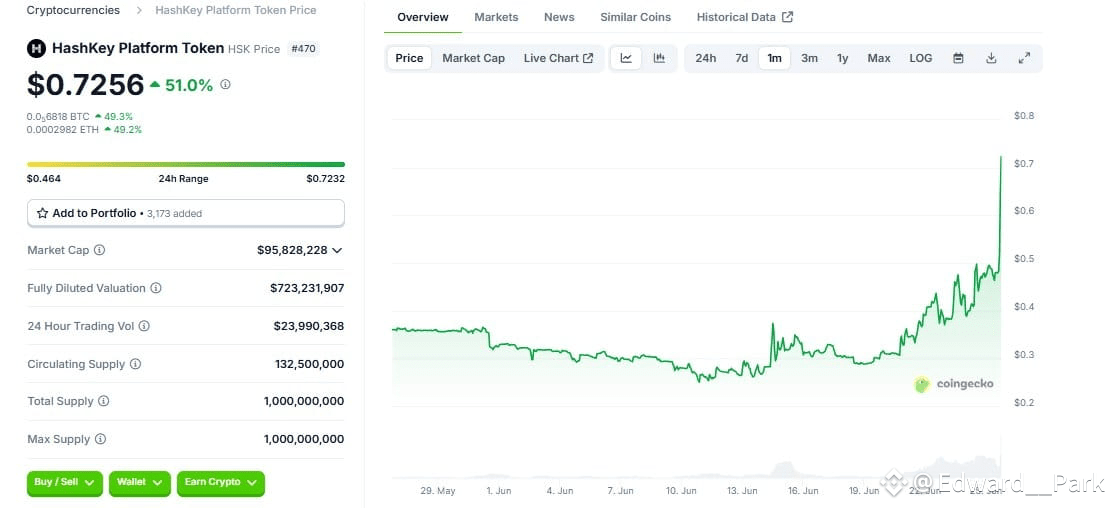1113x508 pixels.
Task: Switch to candlestick chart icon
Action: (659, 58)
